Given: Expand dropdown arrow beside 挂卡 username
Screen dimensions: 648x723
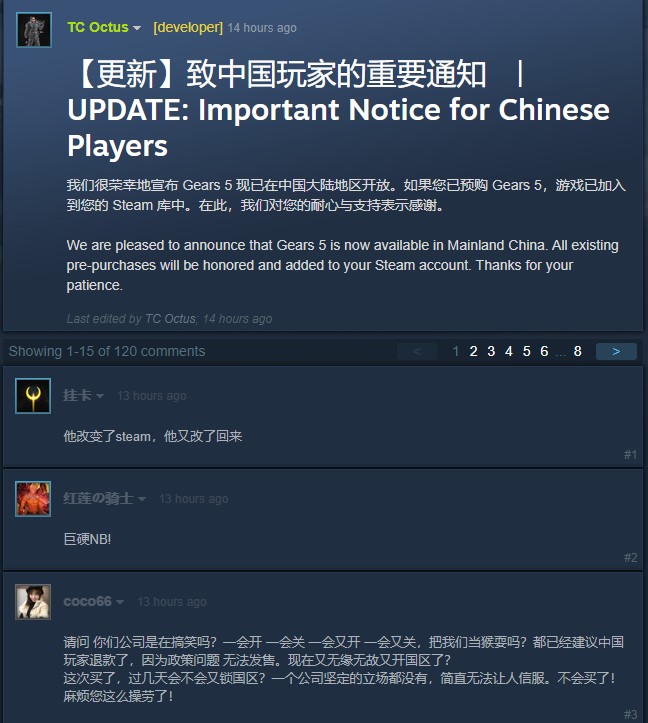Looking at the screenshot, I should [x=100, y=396].
